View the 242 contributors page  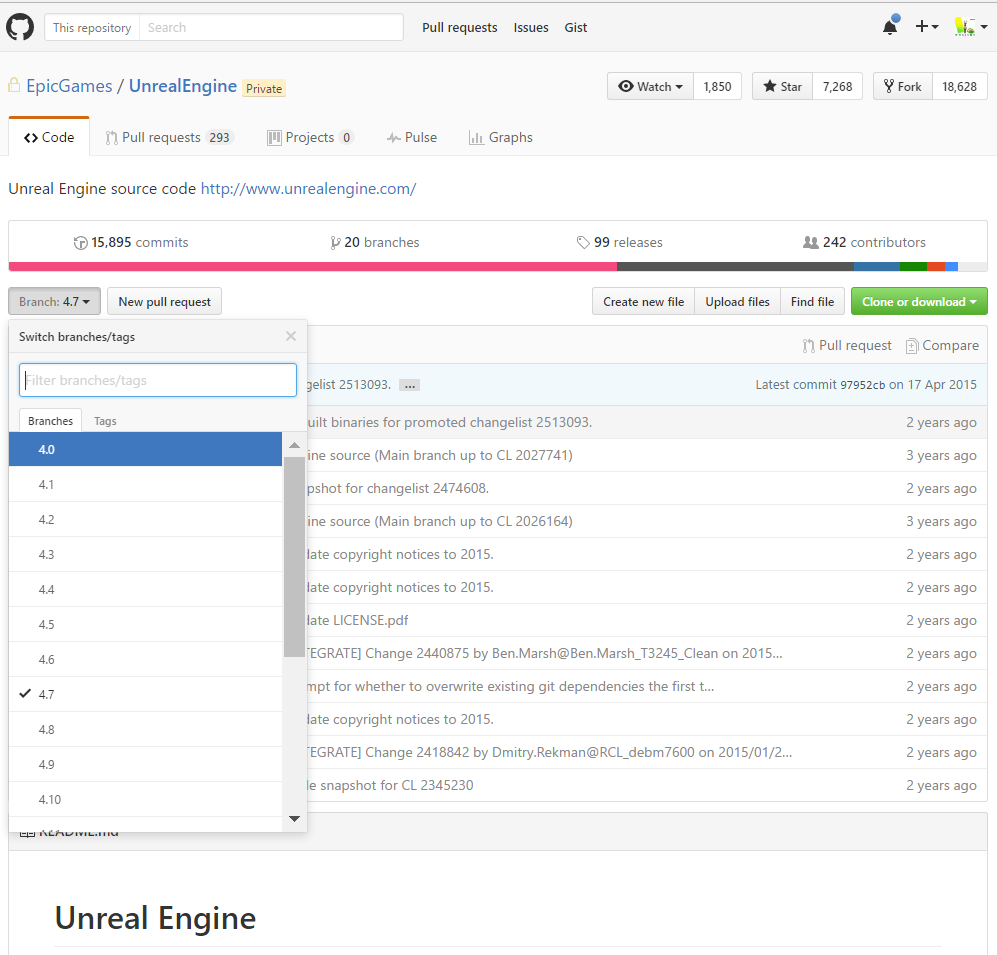(x=864, y=242)
